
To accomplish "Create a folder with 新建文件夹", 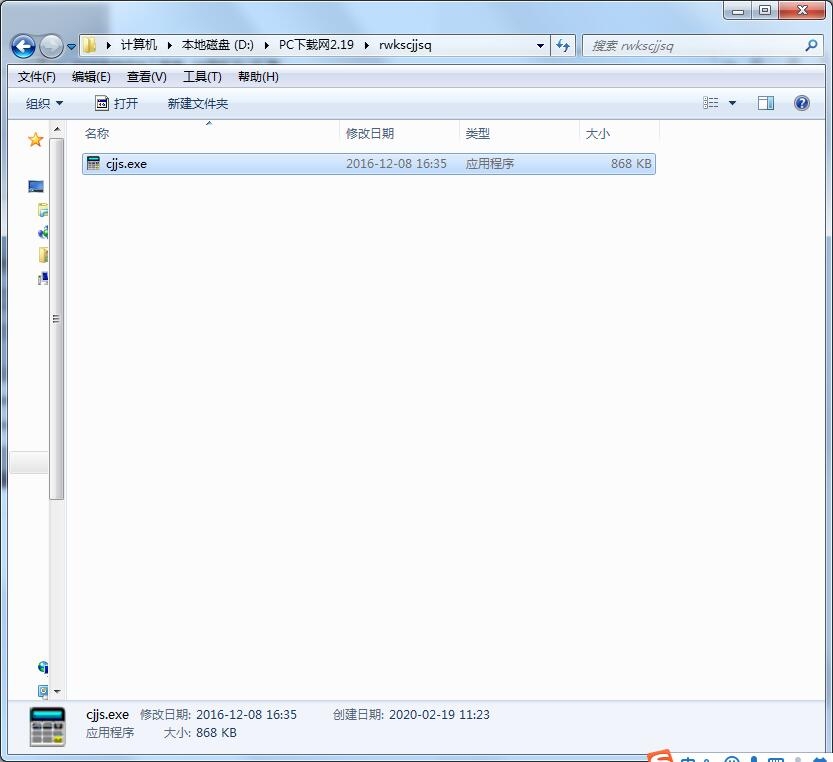I will coord(198,104).
